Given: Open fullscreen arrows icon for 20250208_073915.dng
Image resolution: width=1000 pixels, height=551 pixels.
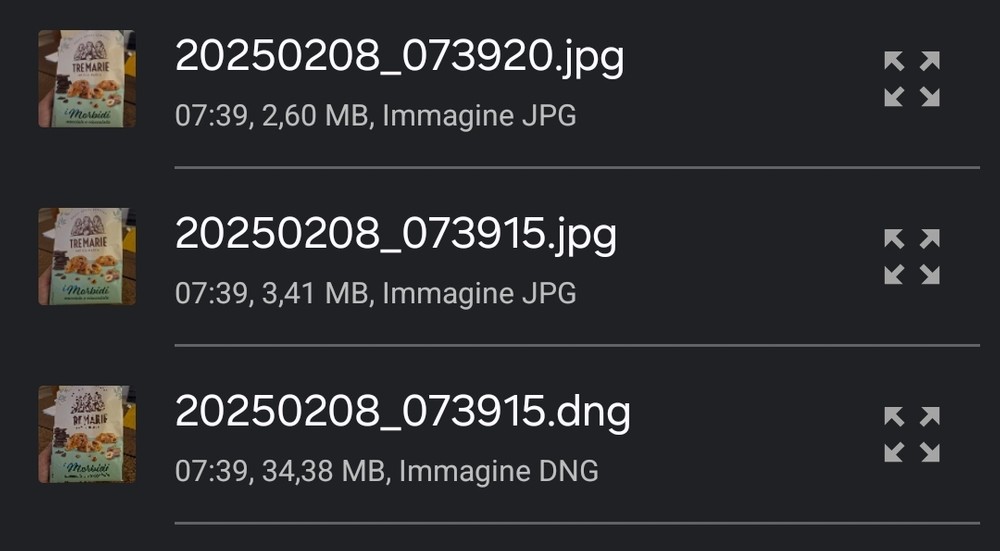Looking at the screenshot, I should click(912, 434).
